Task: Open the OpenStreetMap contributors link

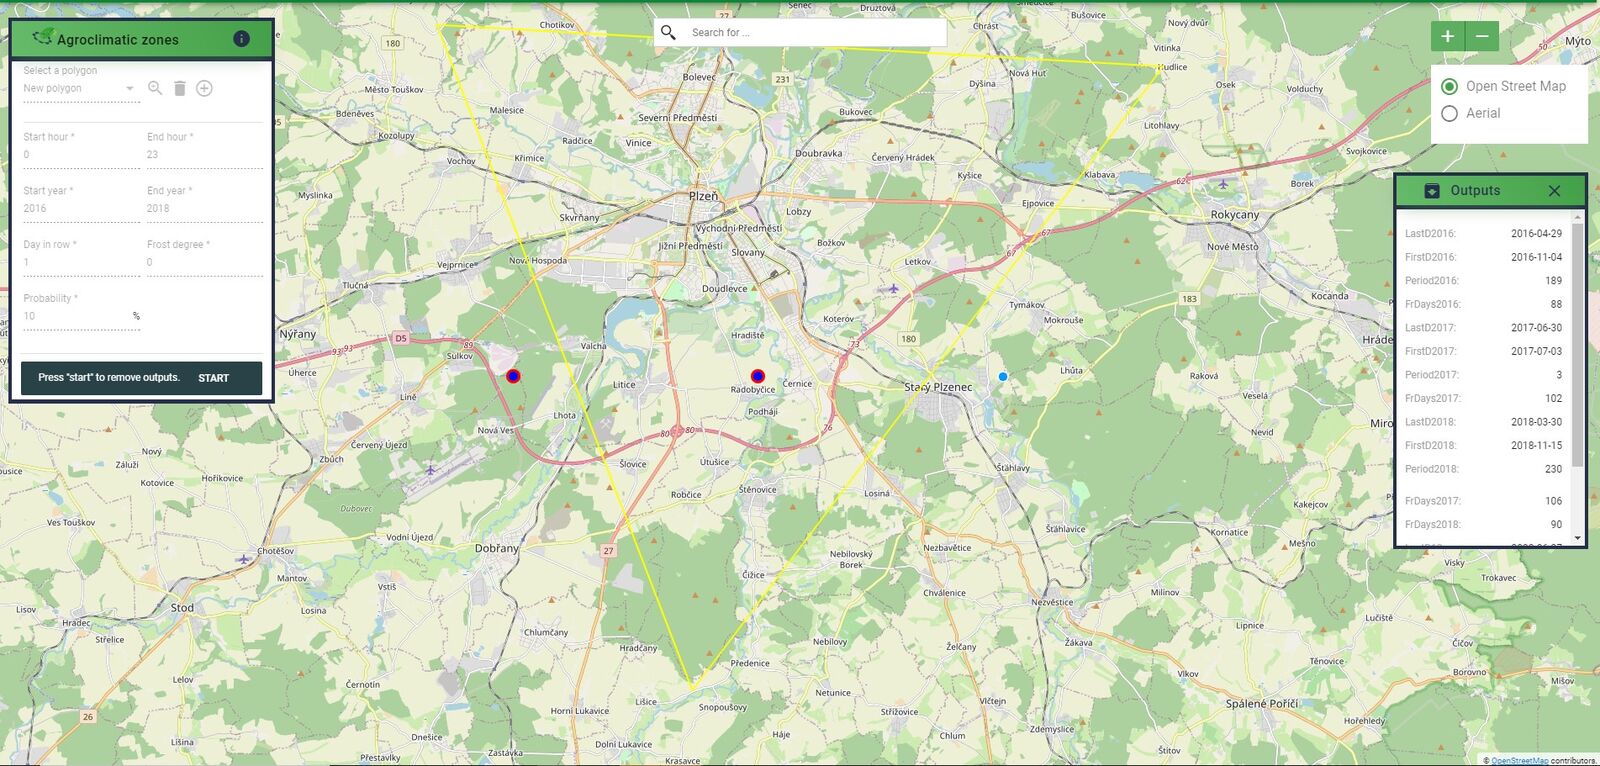Action: 1519,761
